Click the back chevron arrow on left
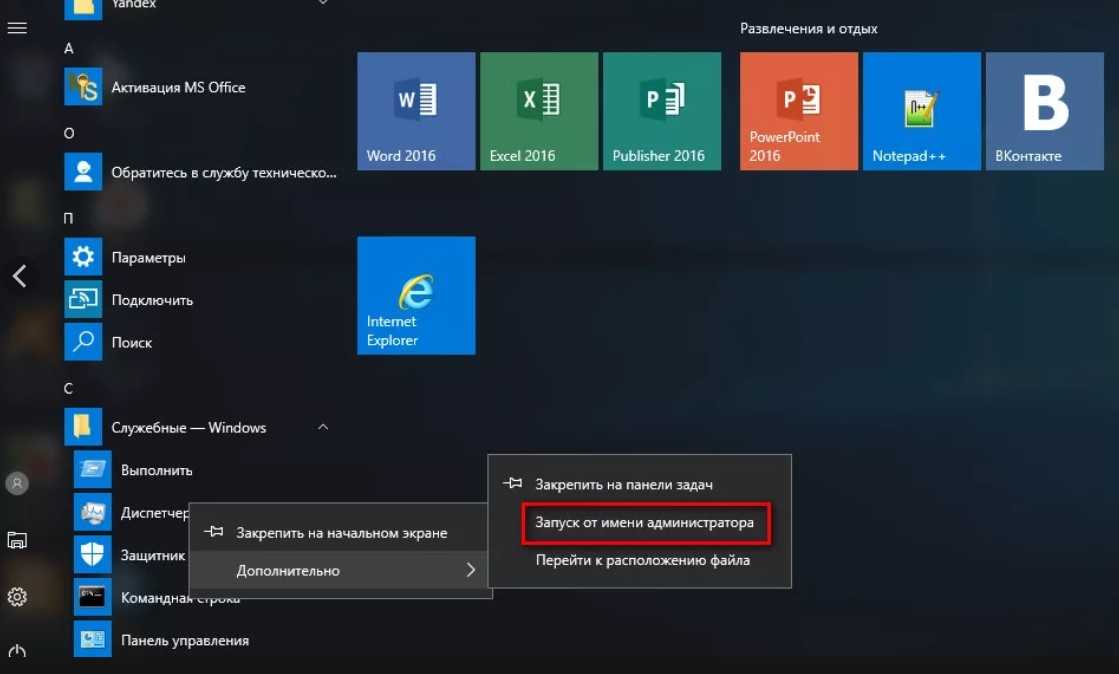The image size is (1119, 674). (x=19, y=276)
